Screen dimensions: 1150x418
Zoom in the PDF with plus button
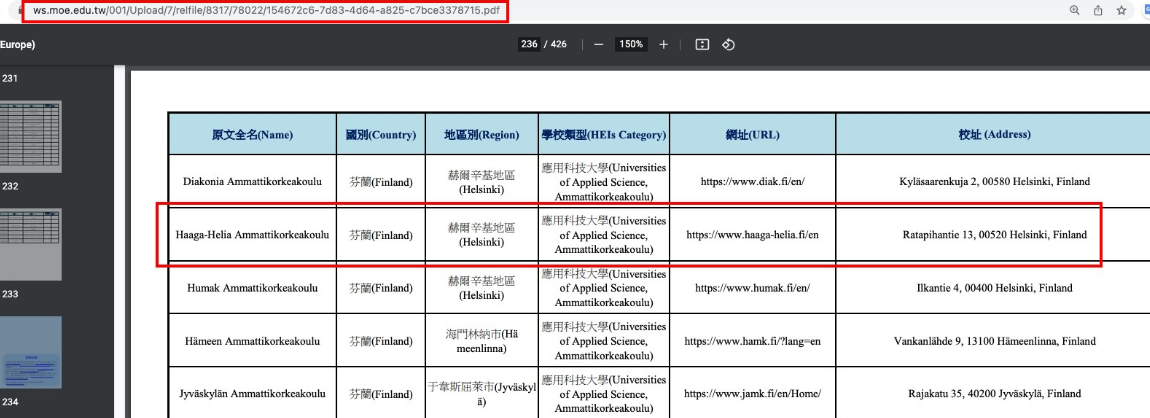click(x=664, y=45)
